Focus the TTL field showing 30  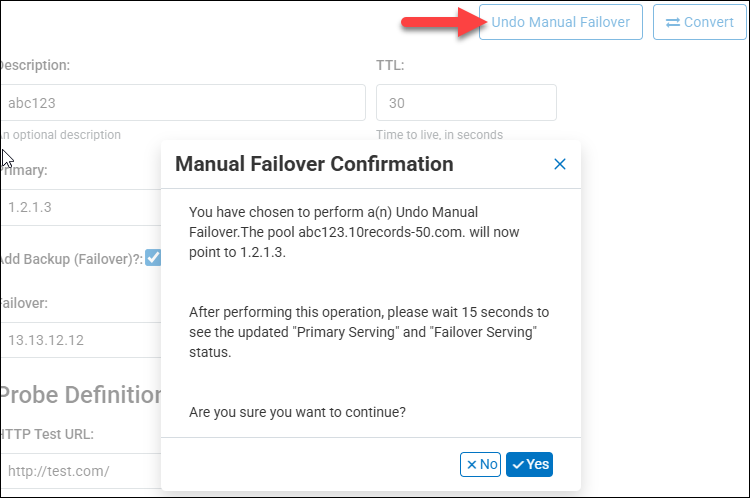[466, 102]
